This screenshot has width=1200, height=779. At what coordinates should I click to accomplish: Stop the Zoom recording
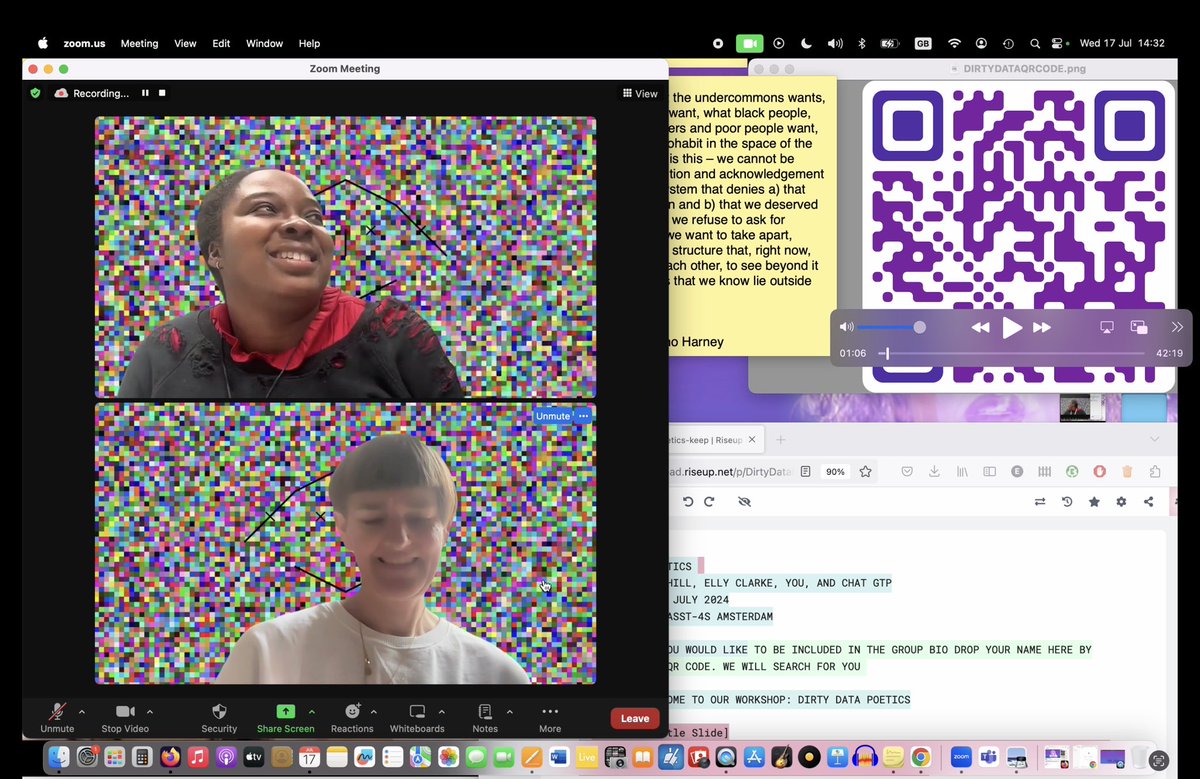[x=162, y=93]
